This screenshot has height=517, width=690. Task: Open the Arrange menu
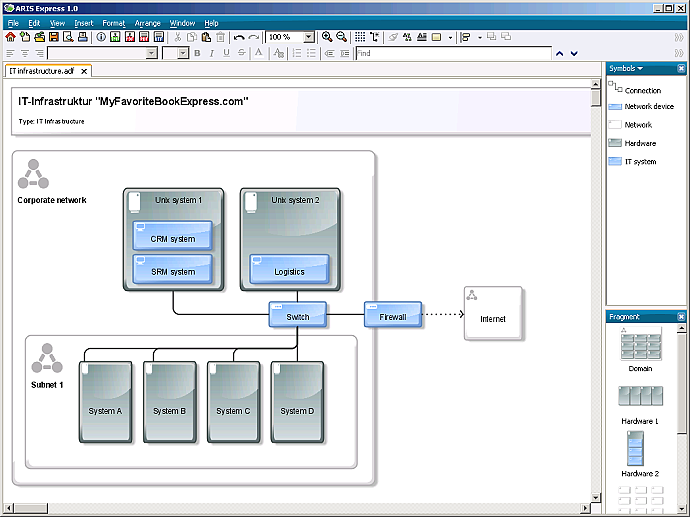pyautogui.click(x=147, y=23)
